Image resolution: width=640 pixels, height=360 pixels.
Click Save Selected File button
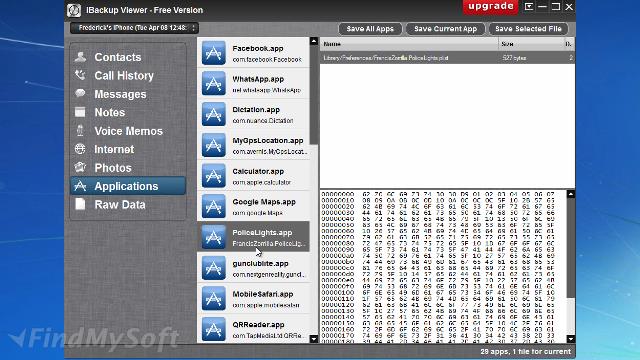pos(528,29)
